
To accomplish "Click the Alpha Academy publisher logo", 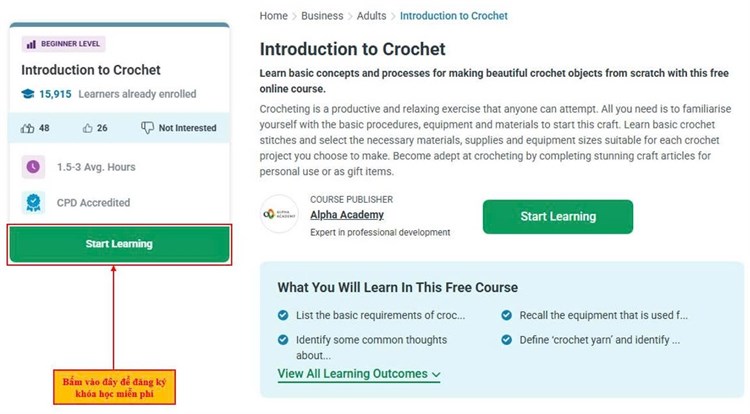I will [279, 214].
